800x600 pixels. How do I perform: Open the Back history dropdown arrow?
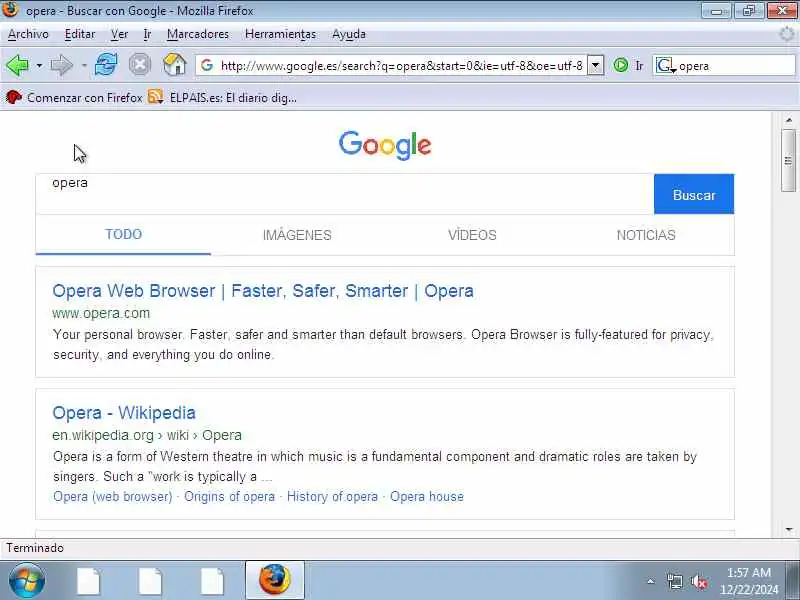click(x=39, y=66)
